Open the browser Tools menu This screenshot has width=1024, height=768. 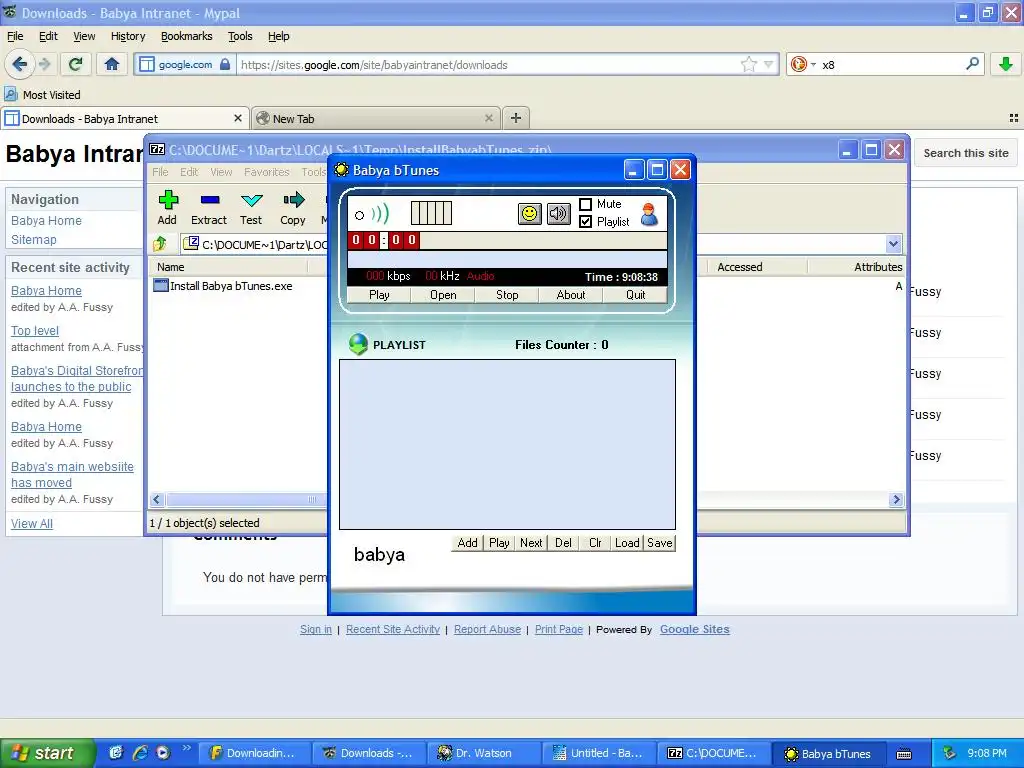coord(240,36)
